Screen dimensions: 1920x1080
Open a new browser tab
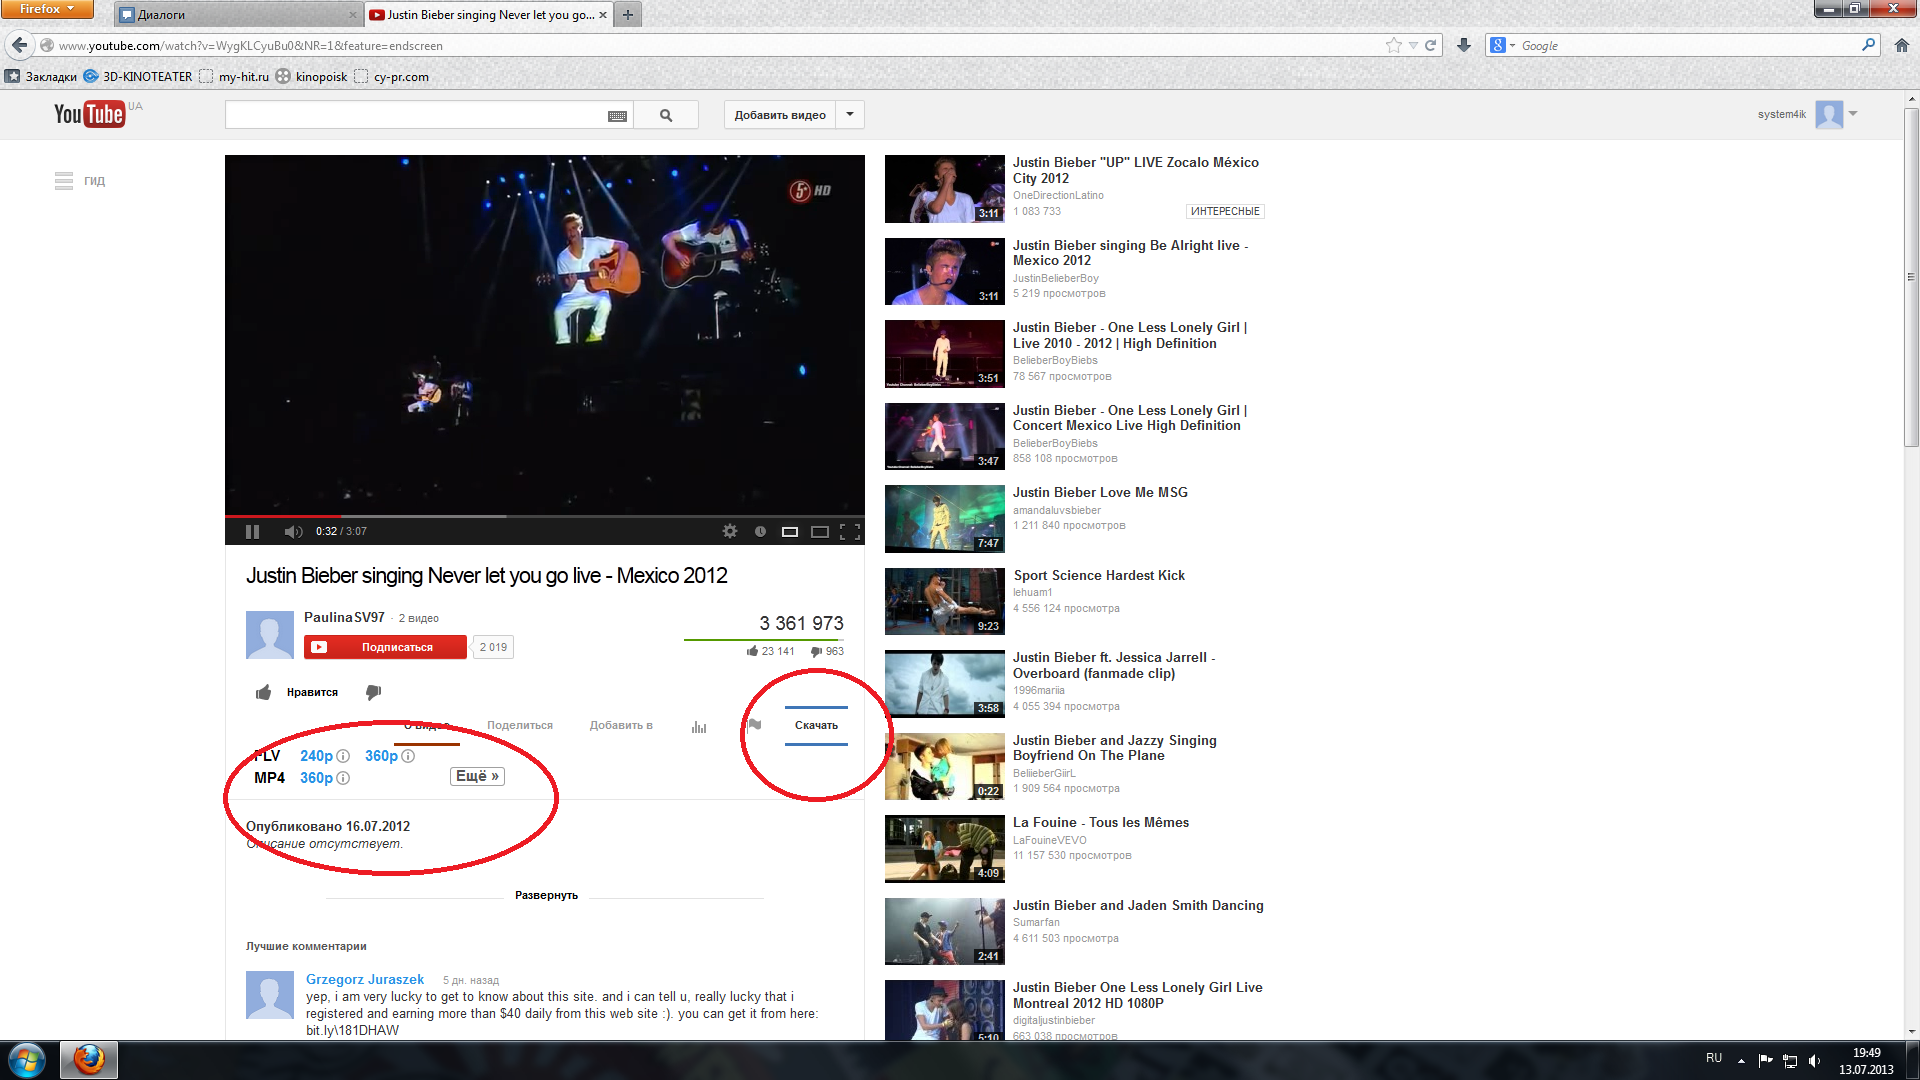628,15
